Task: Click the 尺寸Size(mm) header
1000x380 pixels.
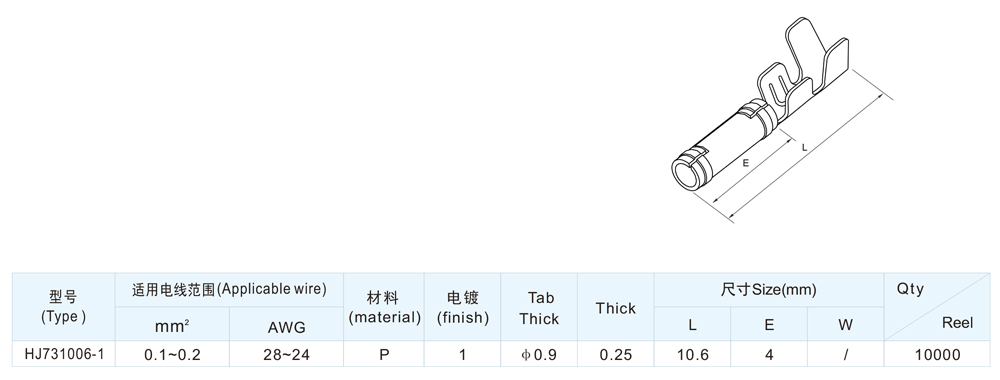Action: click(x=768, y=289)
